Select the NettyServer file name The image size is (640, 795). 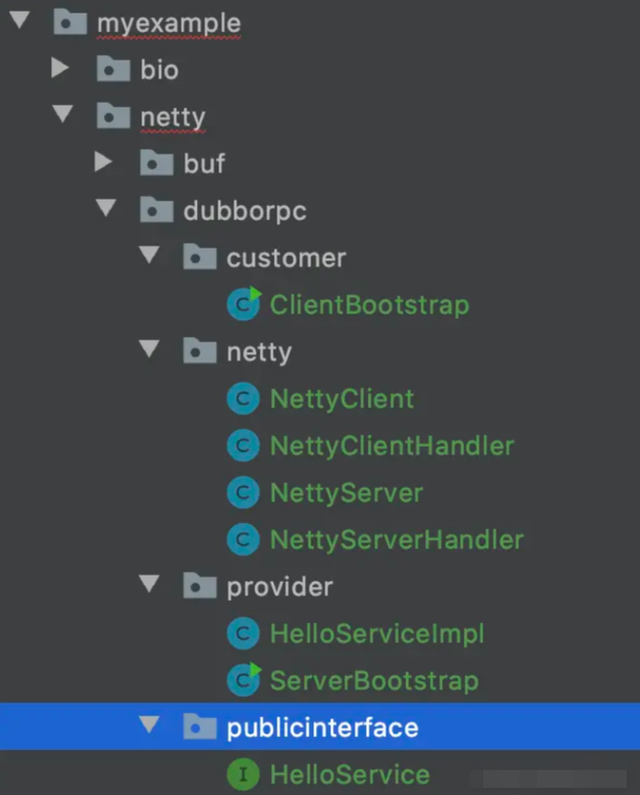click(x=346, y=493)
